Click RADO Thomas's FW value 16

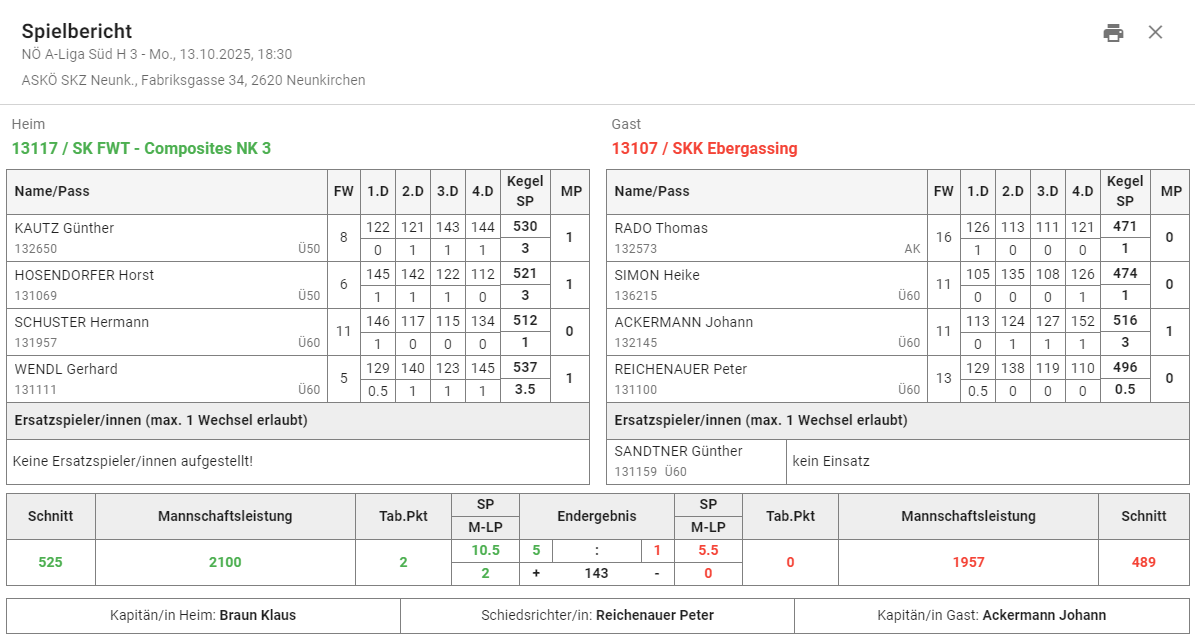tap(944, 238)
